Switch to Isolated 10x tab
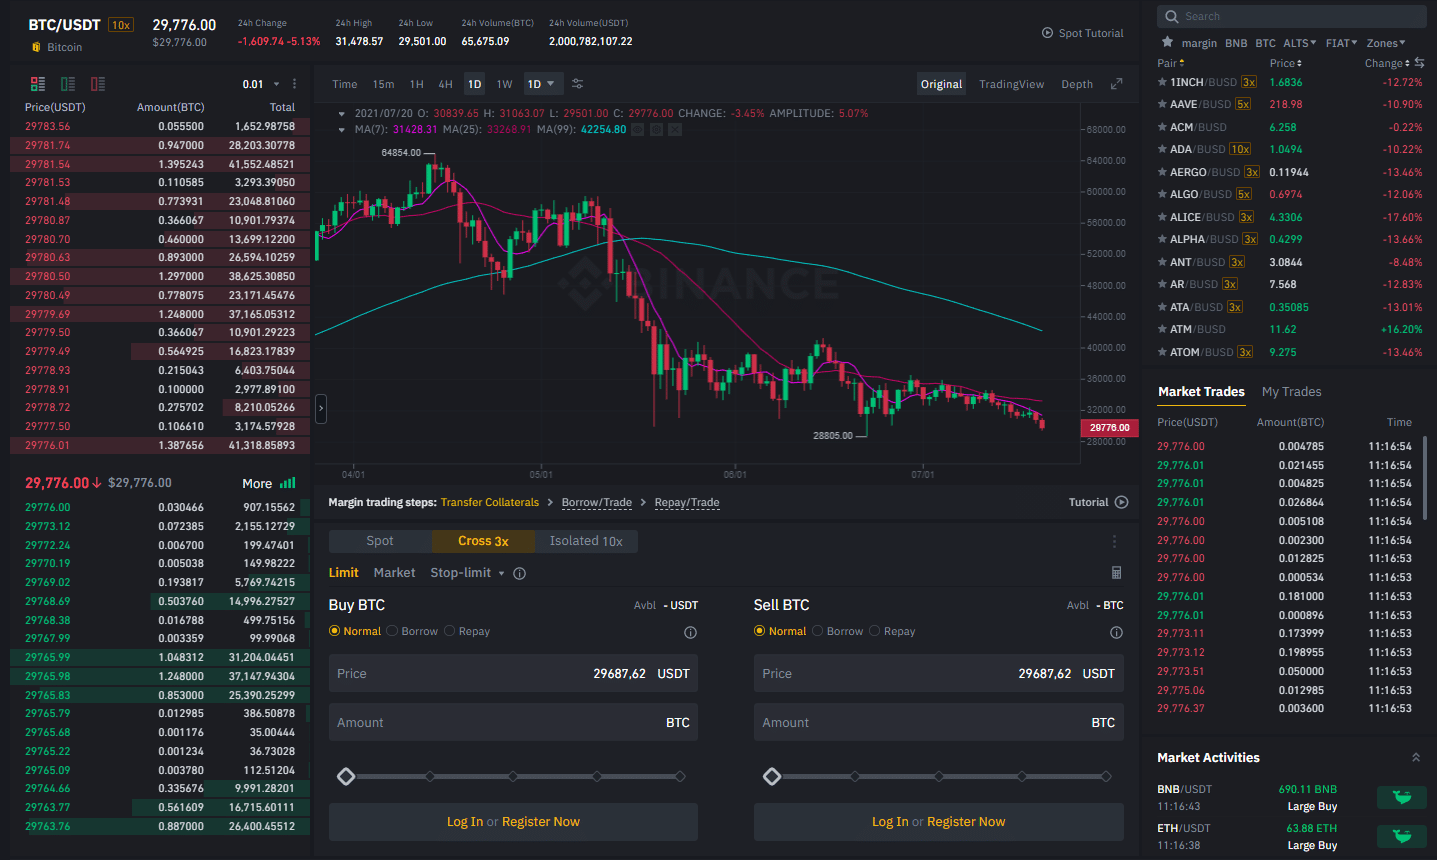 coord(586,541)
